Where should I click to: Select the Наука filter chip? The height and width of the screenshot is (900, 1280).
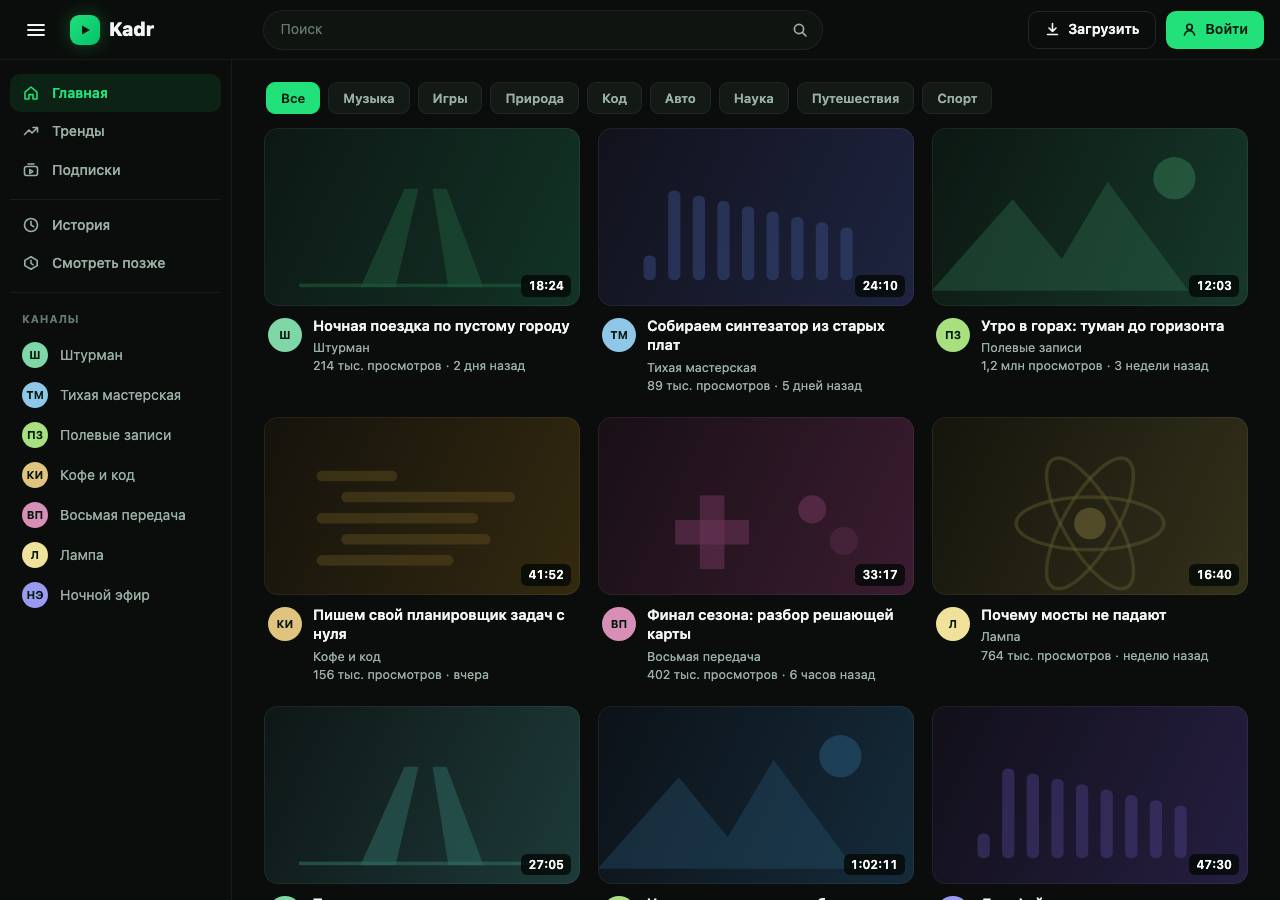(754, 98)
